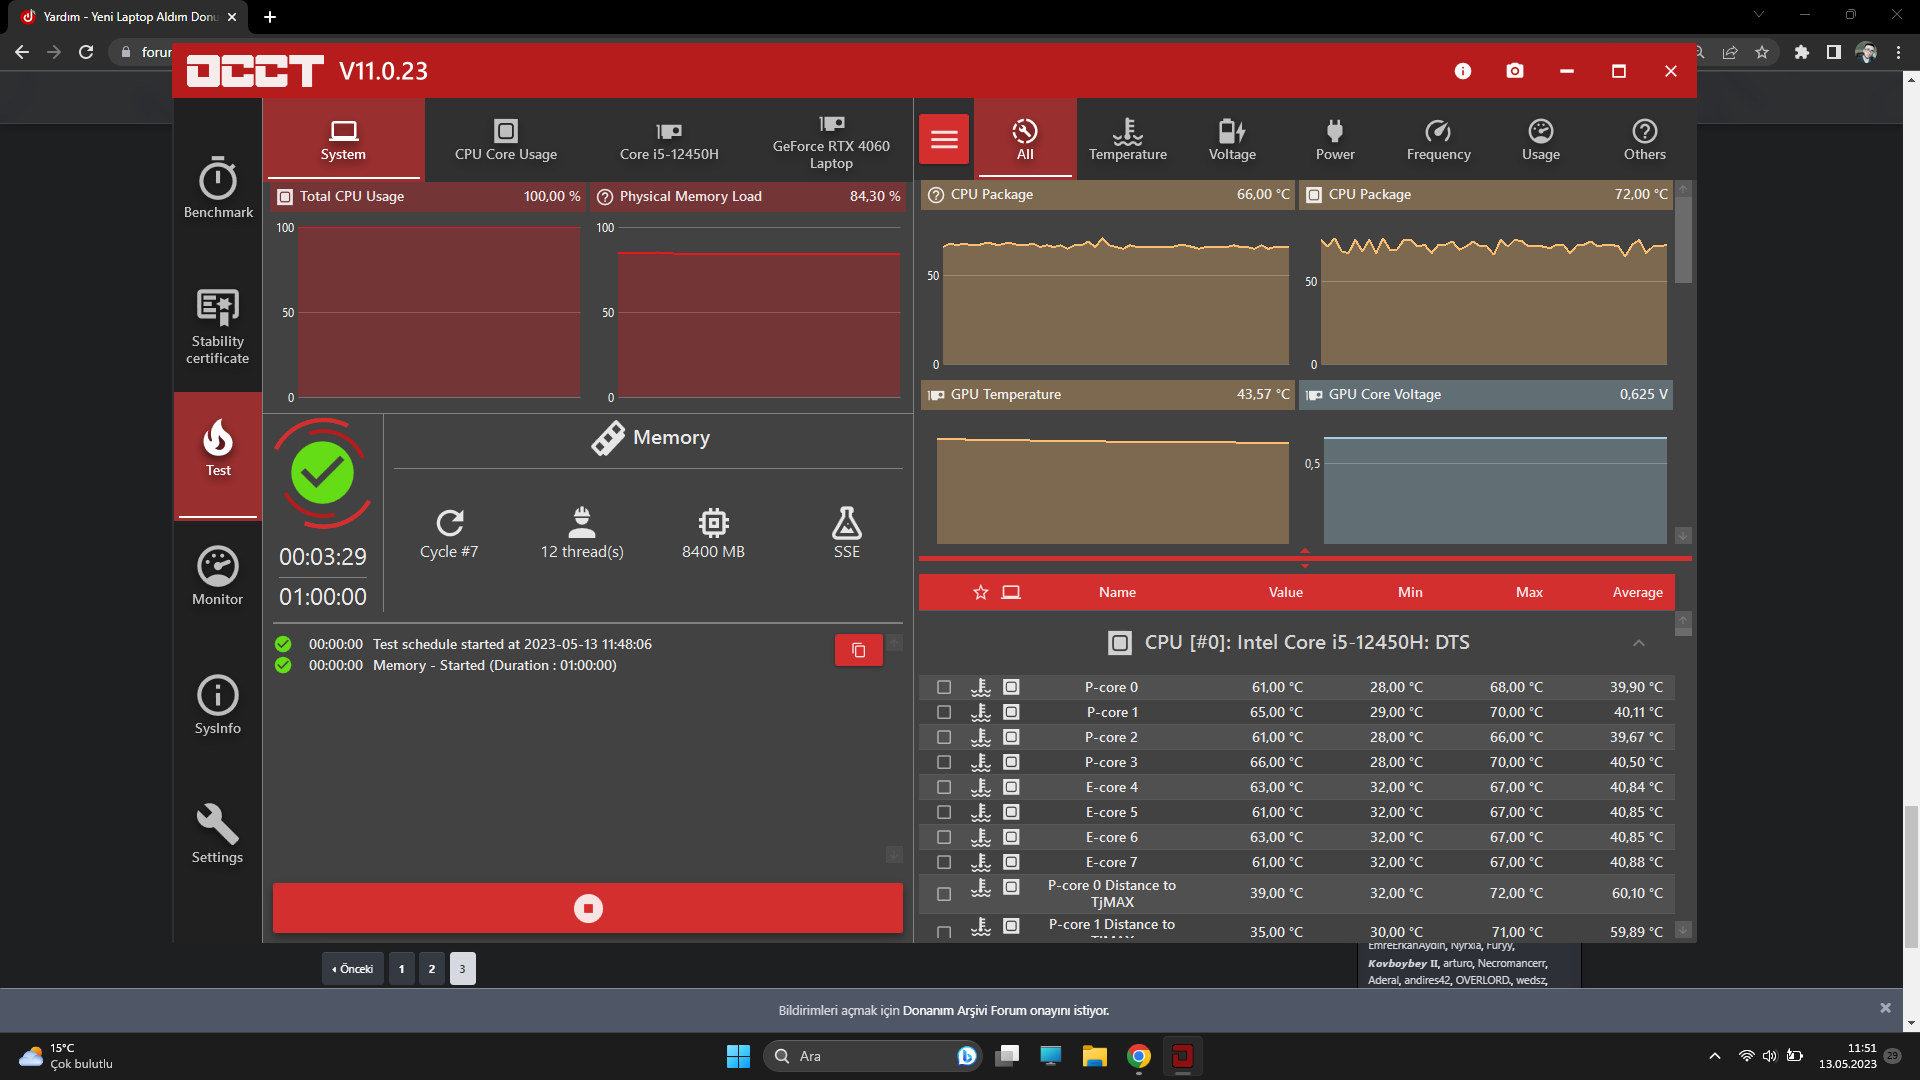Click the taskbar search box Ara

click(x=872, y=1056)
